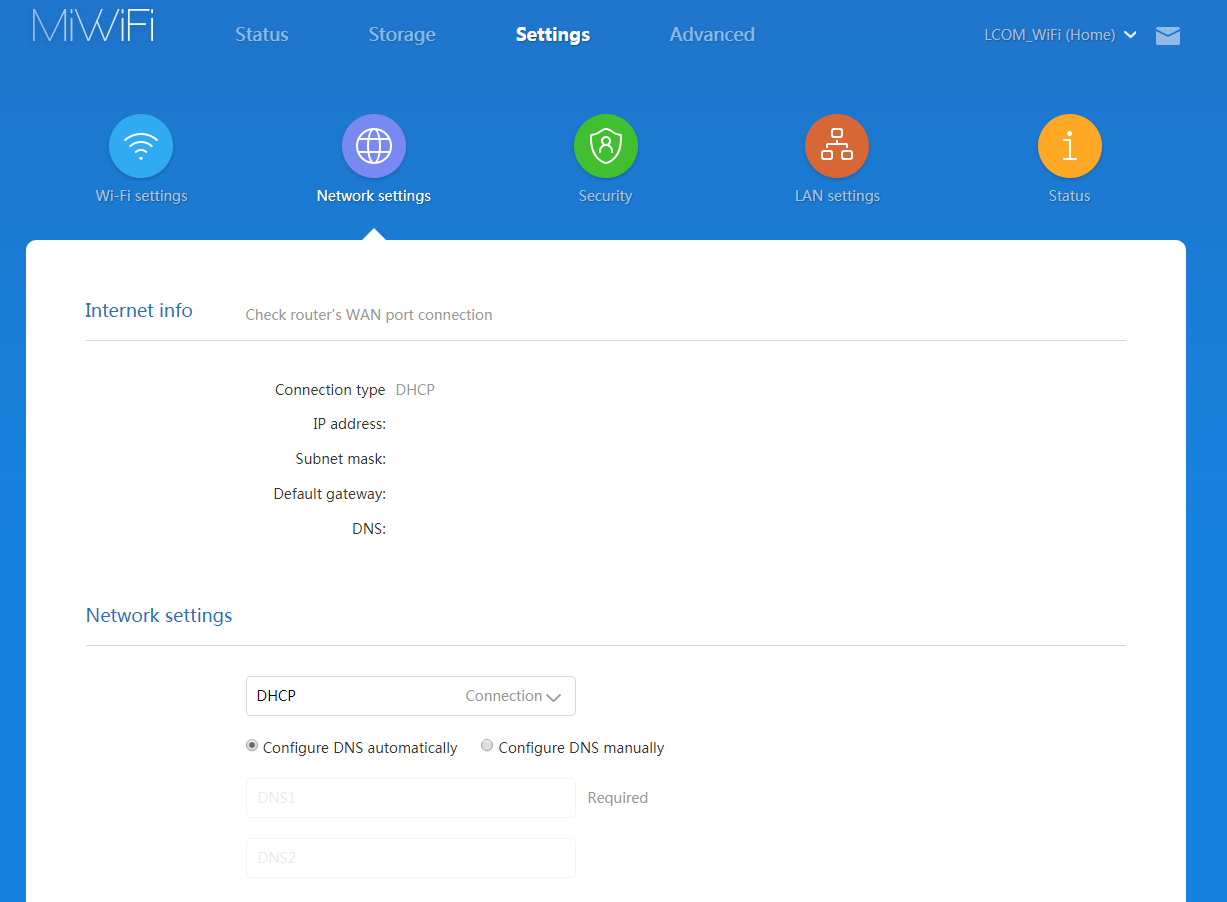
Task: Click the Security label text
Action: pos(606,196)
